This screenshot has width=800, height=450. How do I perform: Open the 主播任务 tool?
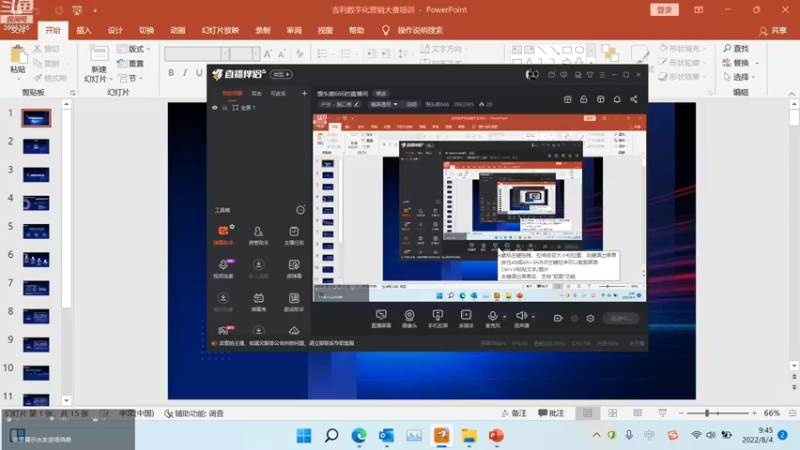pyautogui.click(x=294, y=235)
